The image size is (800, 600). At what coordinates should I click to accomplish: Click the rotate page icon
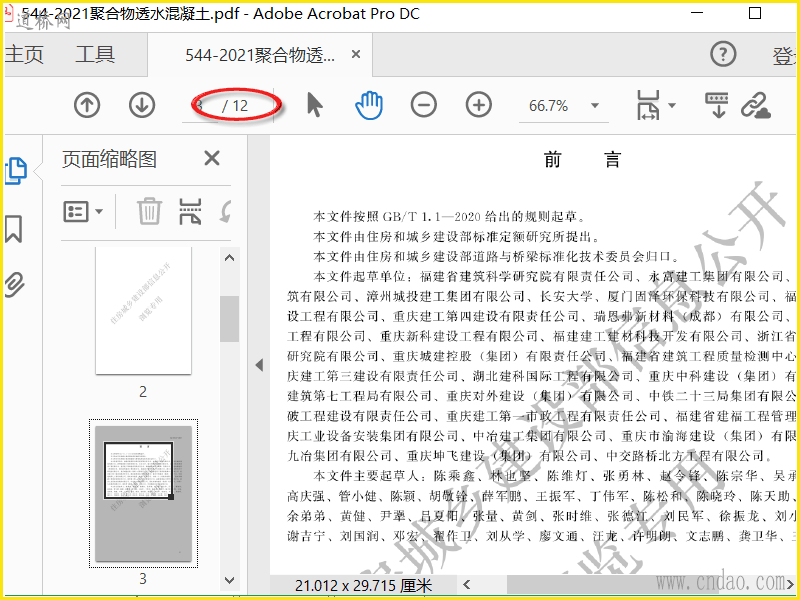pyautogui.click(x=225, y=211)
